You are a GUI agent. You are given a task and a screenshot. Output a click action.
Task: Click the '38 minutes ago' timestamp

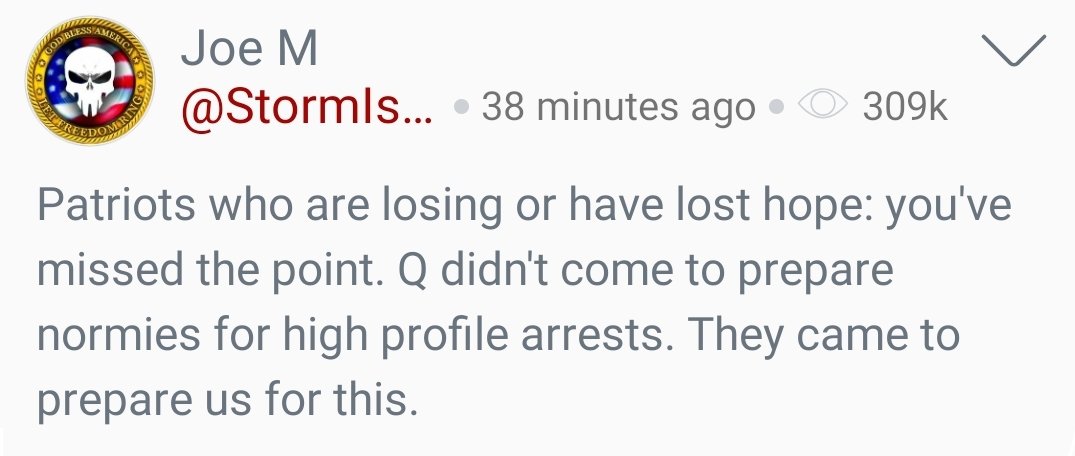click(618, 107)
